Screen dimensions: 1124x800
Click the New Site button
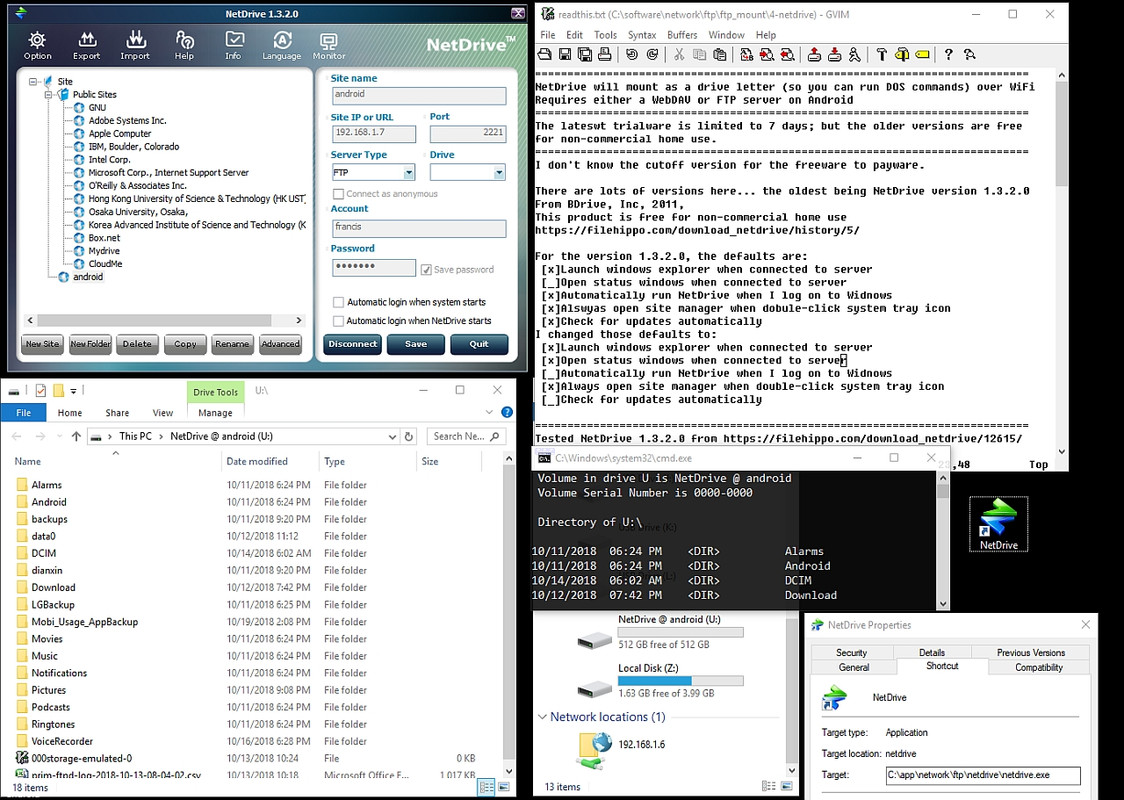[42, 344]
